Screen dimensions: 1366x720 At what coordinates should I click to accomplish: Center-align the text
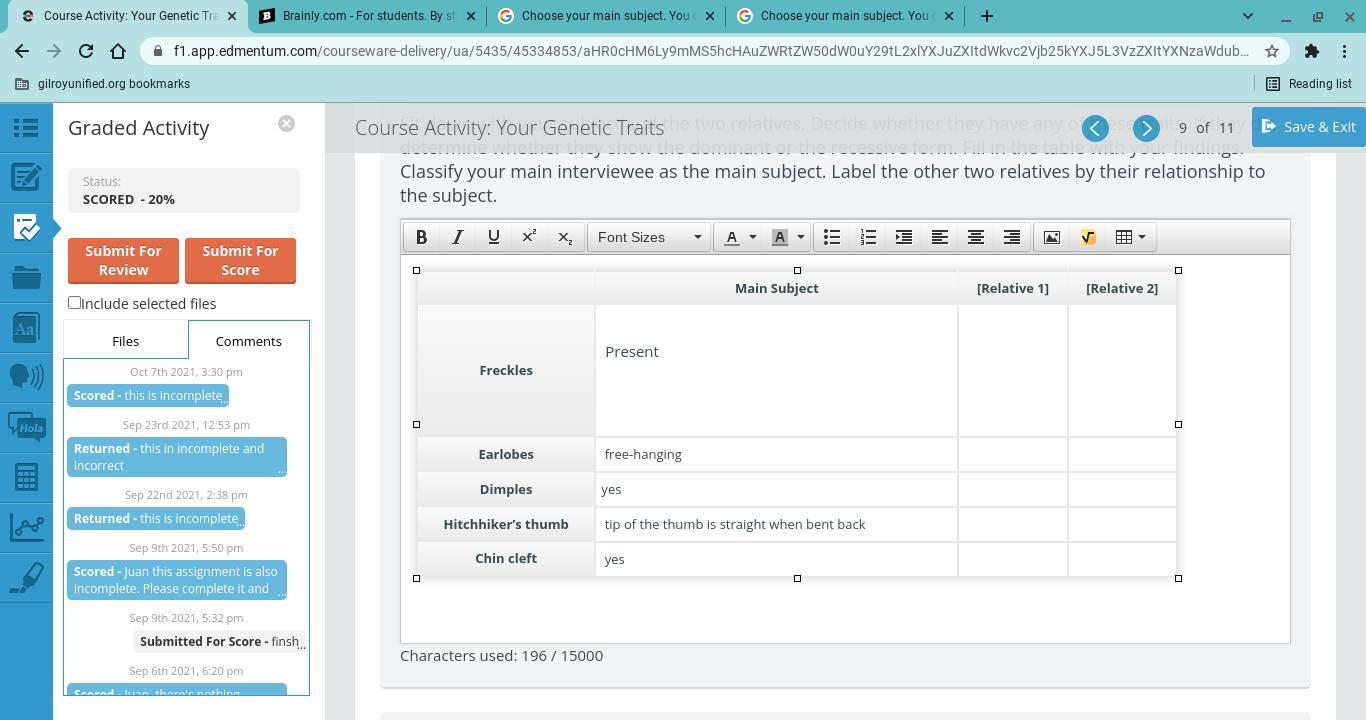(975, 237)
